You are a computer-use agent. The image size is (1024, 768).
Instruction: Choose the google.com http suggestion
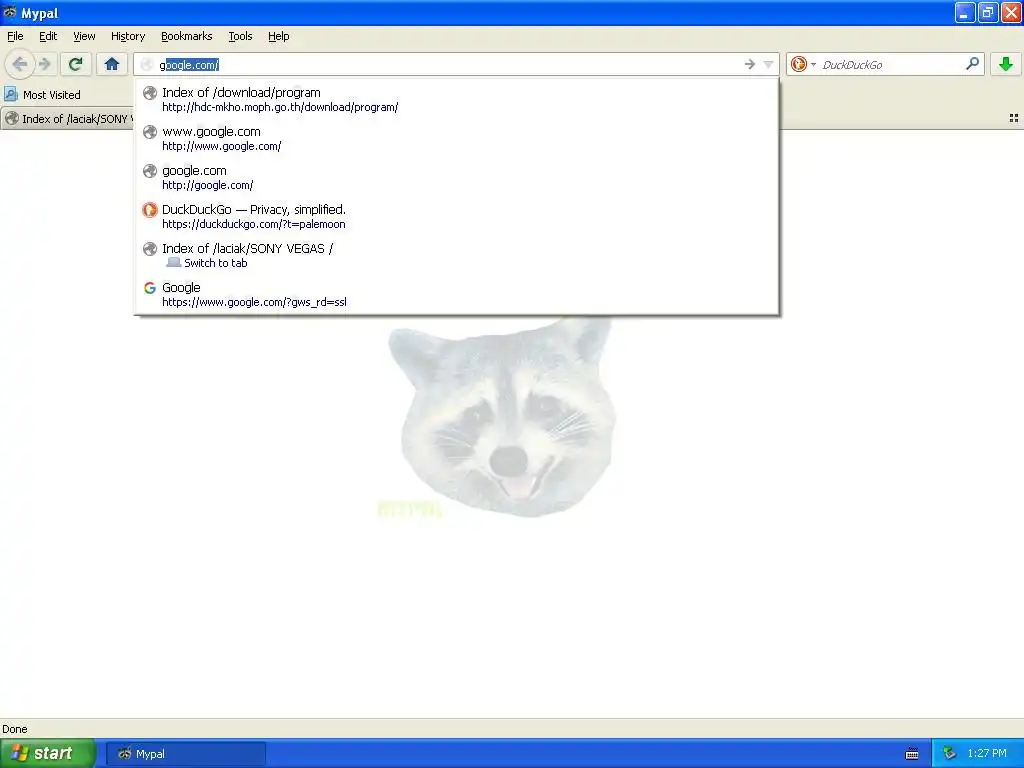pos(456,178)
